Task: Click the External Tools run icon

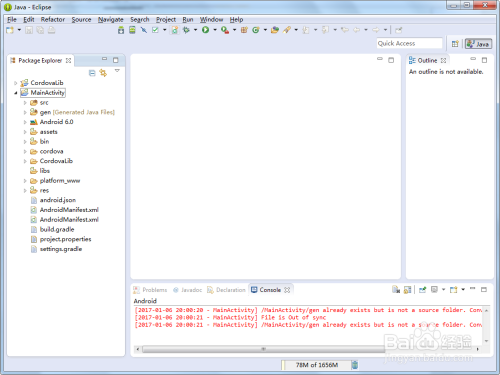Action: 225,30
